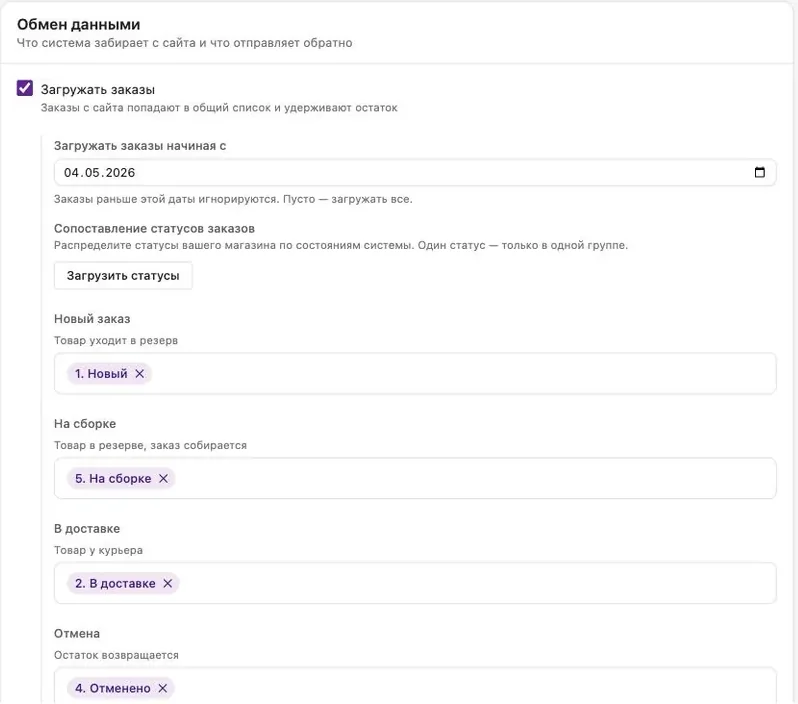Remove the 5. На сборке tag
The width and height of the screenshot is (798, 704).
(x=163, y=478)
